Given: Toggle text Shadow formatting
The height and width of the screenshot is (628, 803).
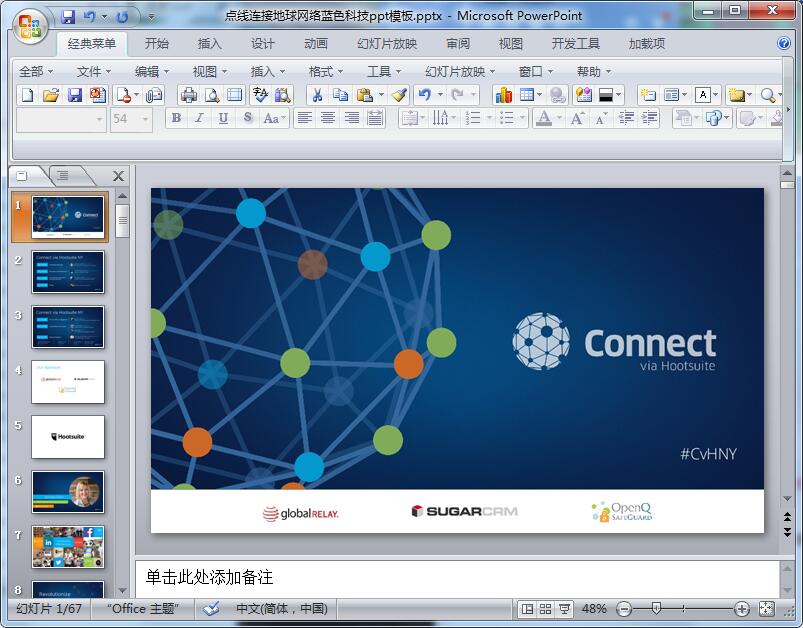Looking at the screenshot, I should (247, 119).
